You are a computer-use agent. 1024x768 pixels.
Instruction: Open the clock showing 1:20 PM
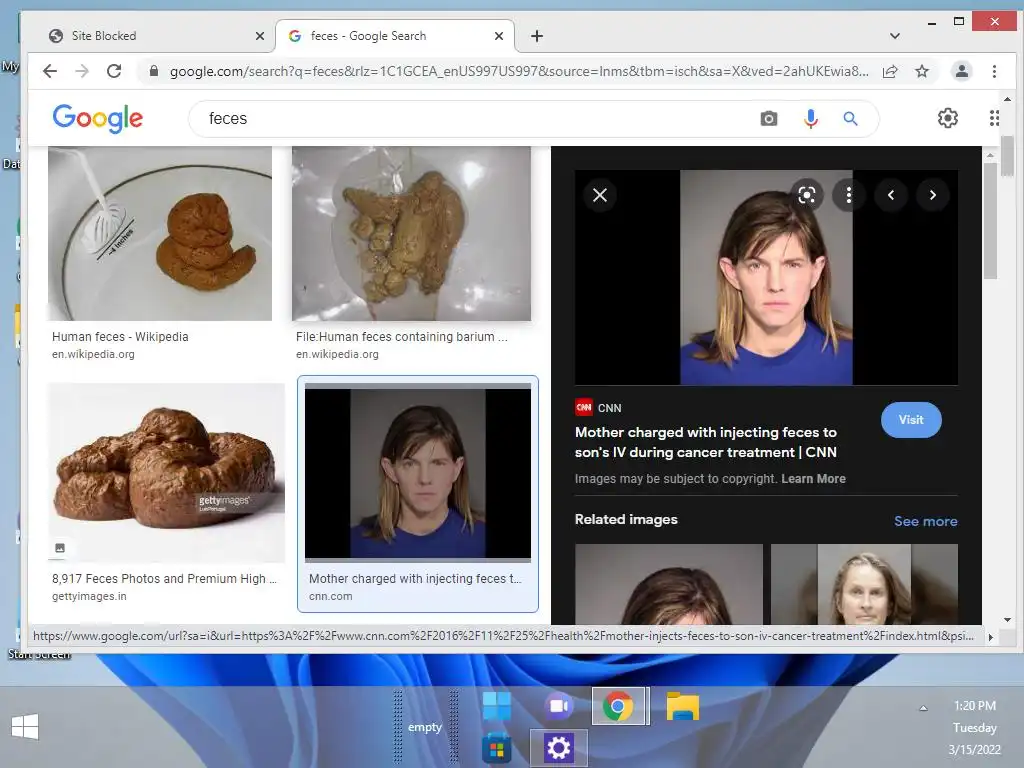(974, 728)
